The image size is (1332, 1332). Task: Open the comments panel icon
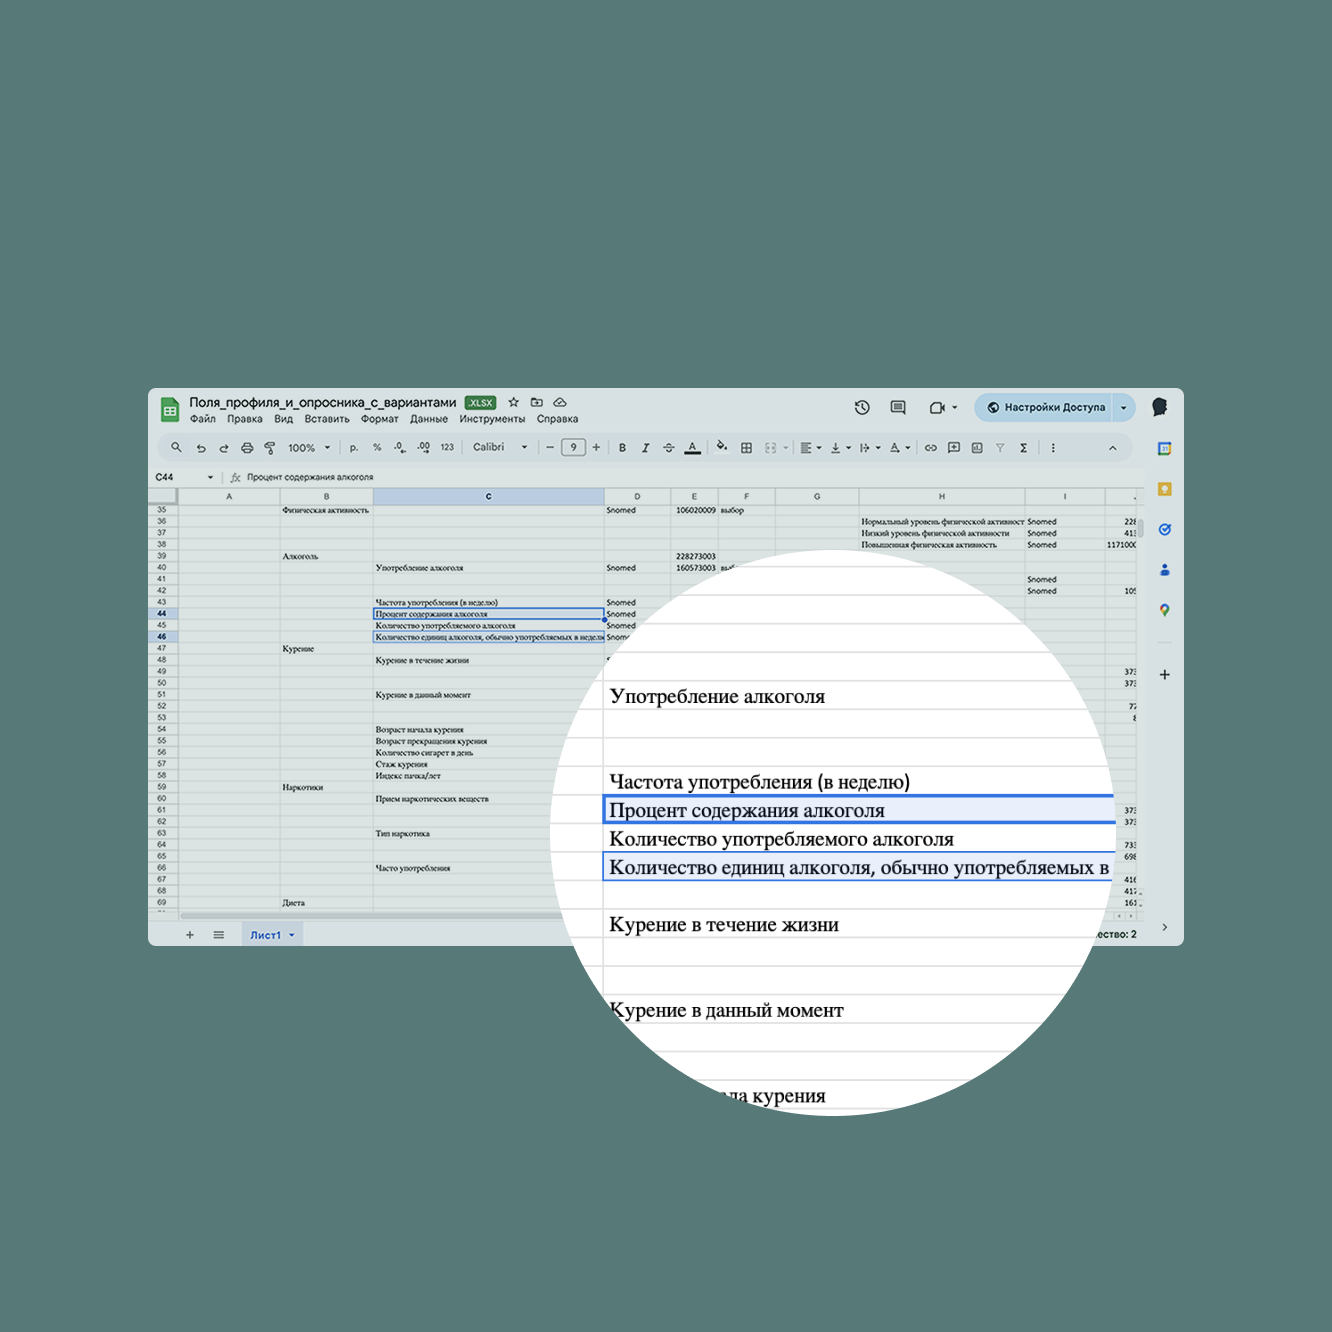tap(898, 407)
